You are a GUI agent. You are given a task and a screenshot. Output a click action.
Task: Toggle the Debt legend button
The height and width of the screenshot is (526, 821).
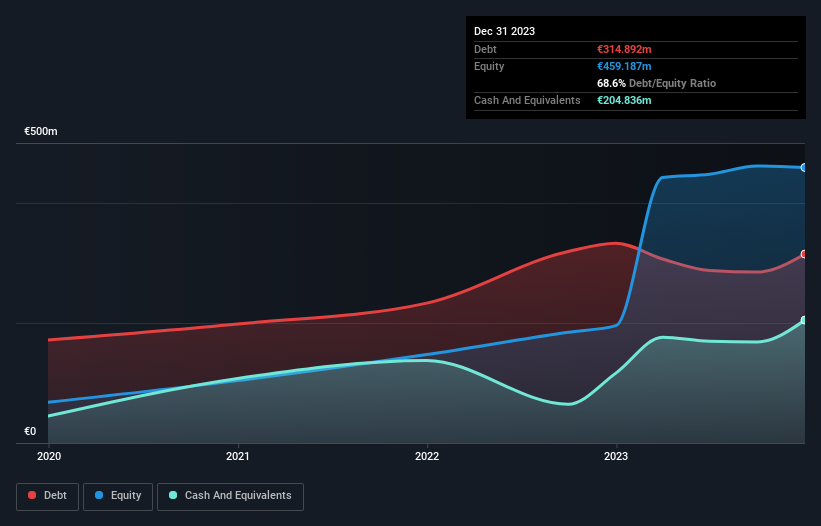pyautogui.click(x=48, y=496)
